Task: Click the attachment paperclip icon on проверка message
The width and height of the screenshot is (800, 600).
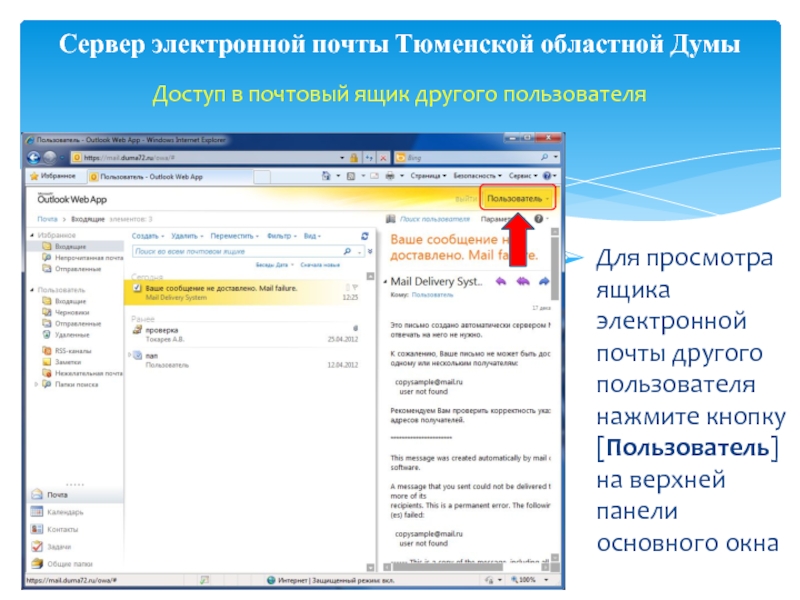Action: point(355,329)
